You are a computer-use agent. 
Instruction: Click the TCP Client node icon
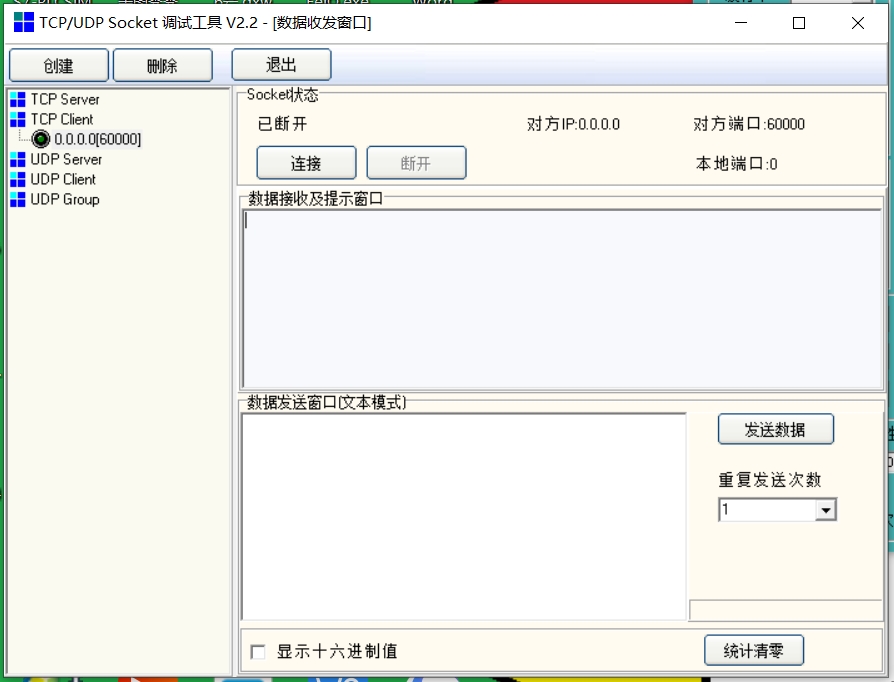tap(18, 120)
